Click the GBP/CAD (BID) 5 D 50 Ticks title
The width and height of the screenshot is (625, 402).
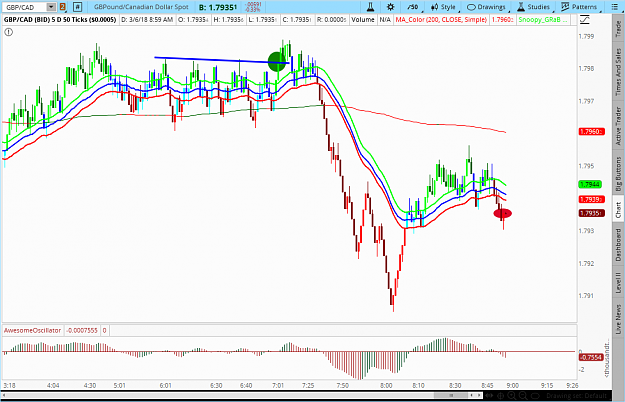point(60,20)
